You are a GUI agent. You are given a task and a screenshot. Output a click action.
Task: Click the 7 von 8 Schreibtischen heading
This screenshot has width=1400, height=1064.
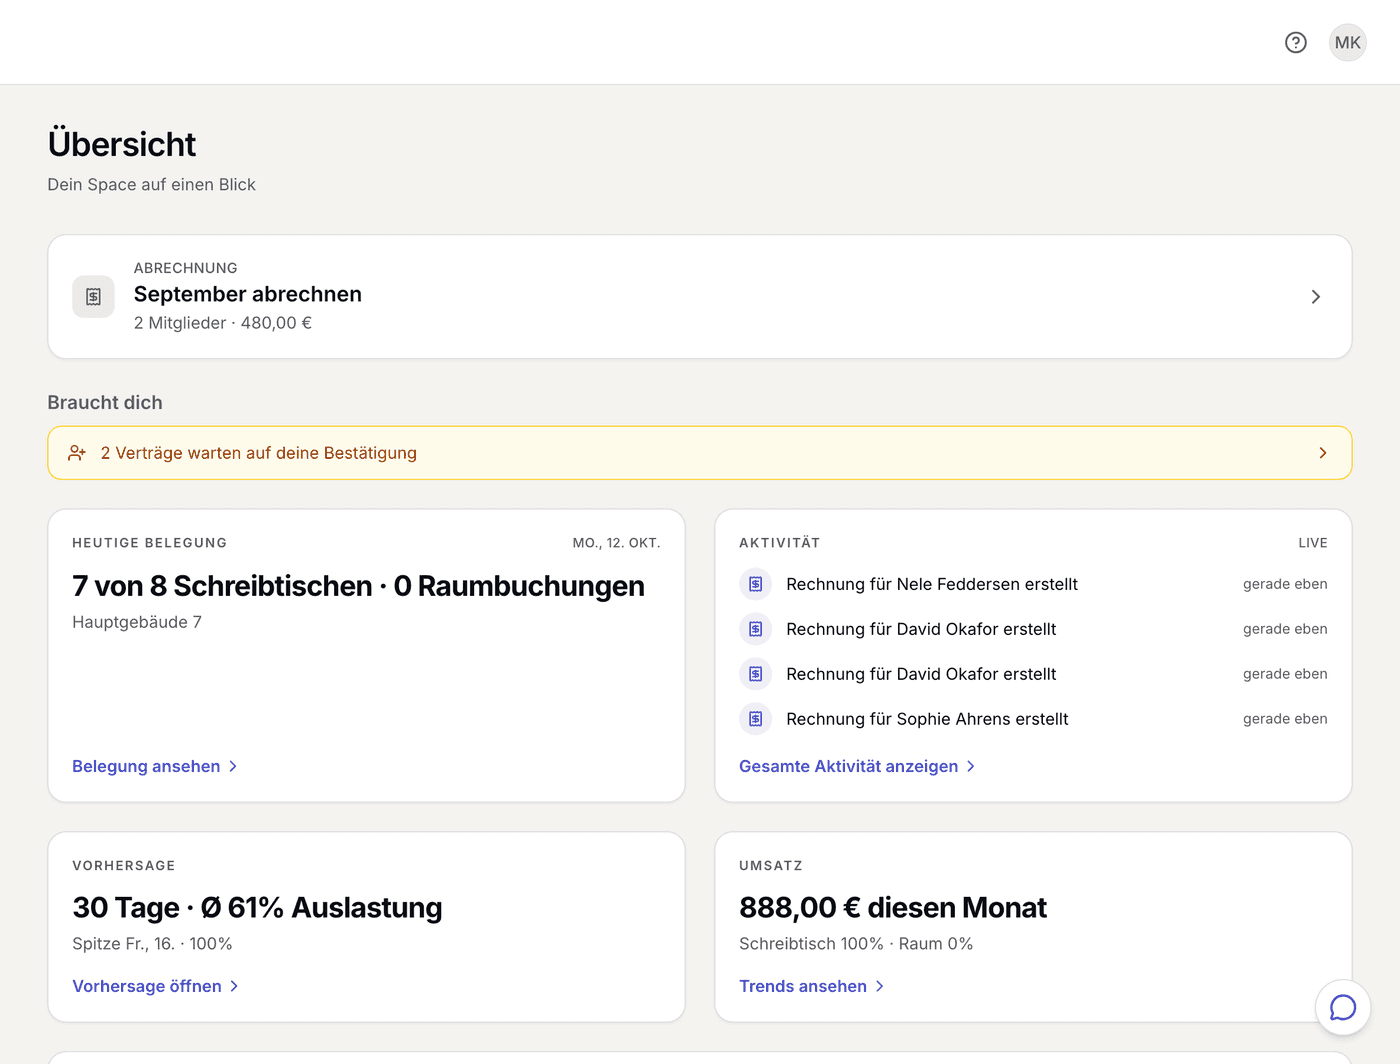coord(358,586)
